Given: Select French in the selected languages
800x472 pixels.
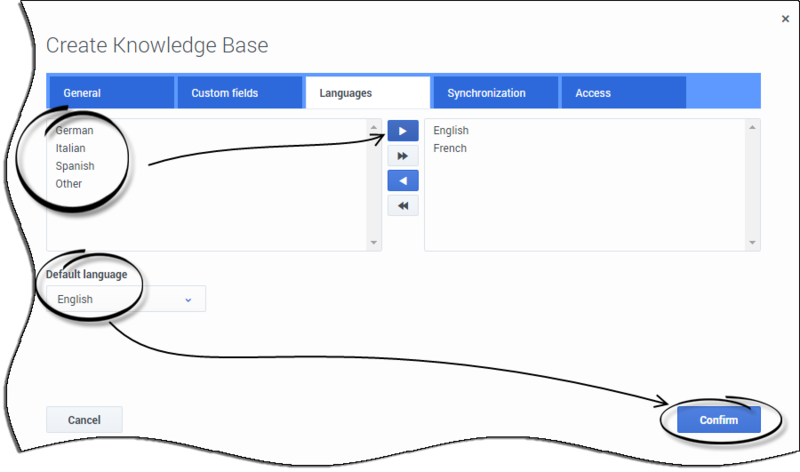Looking at the screenshot, I should click(450, 148).
